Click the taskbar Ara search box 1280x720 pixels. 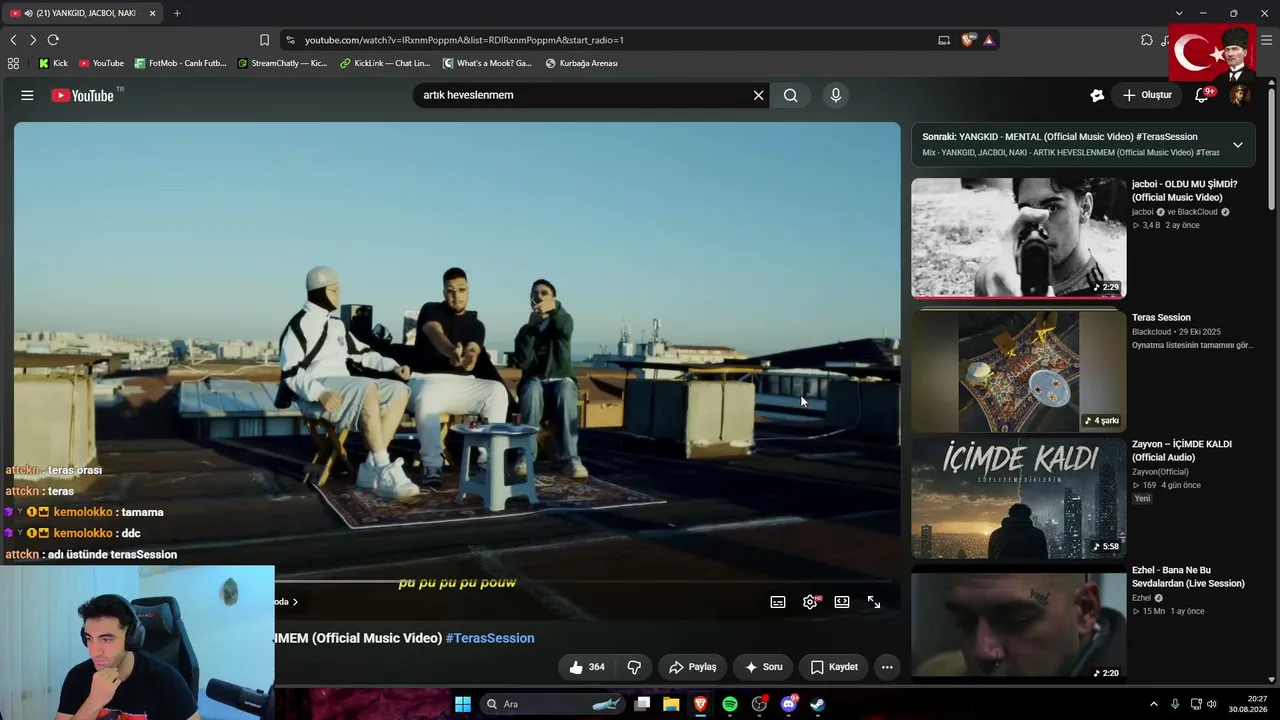[x=552, y=704]
